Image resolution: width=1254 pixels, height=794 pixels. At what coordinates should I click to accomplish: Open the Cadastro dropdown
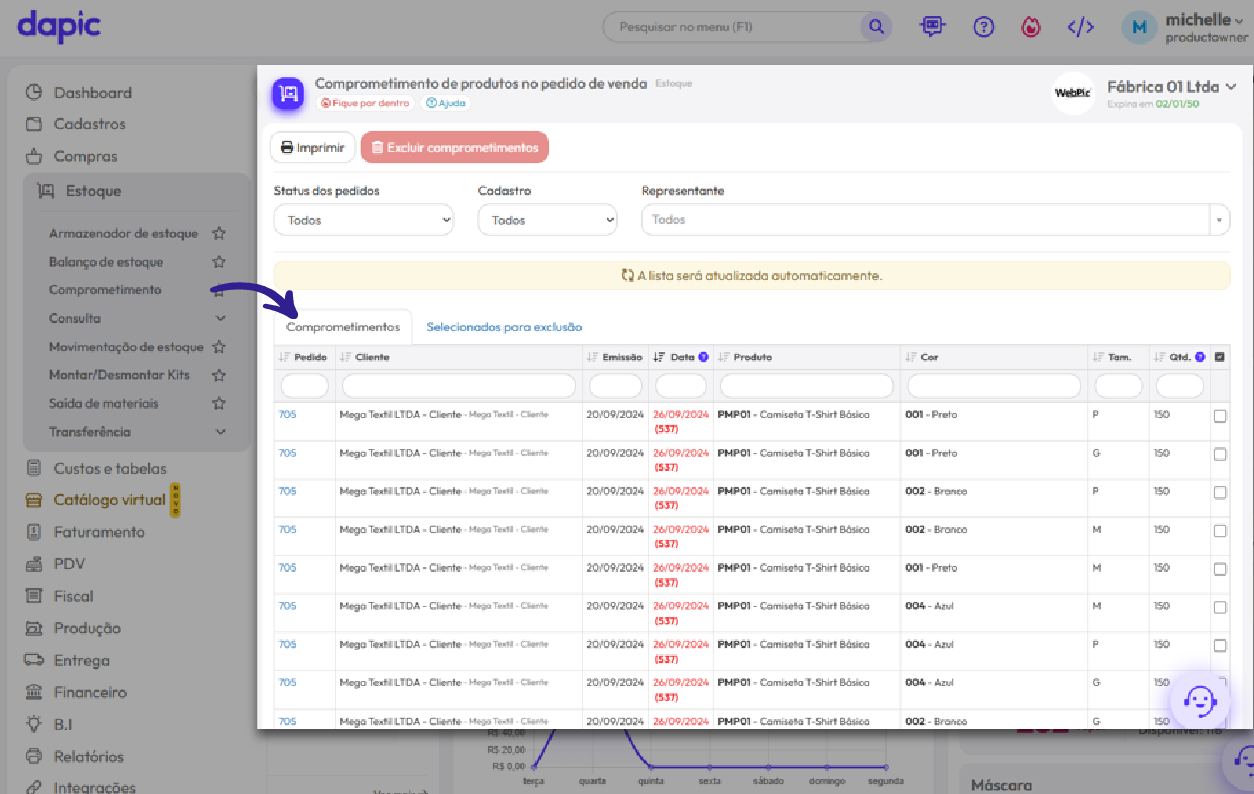tap(547, 220)
